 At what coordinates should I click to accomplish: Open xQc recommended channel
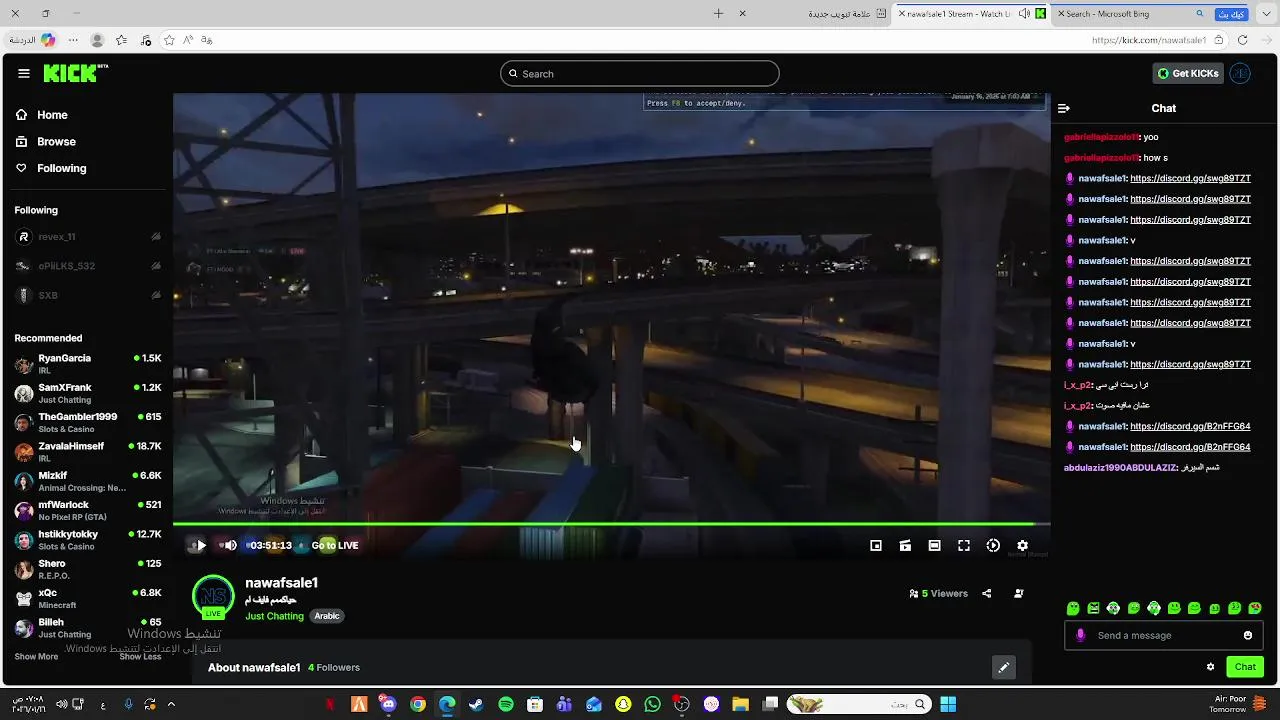[x=88, y=598]
